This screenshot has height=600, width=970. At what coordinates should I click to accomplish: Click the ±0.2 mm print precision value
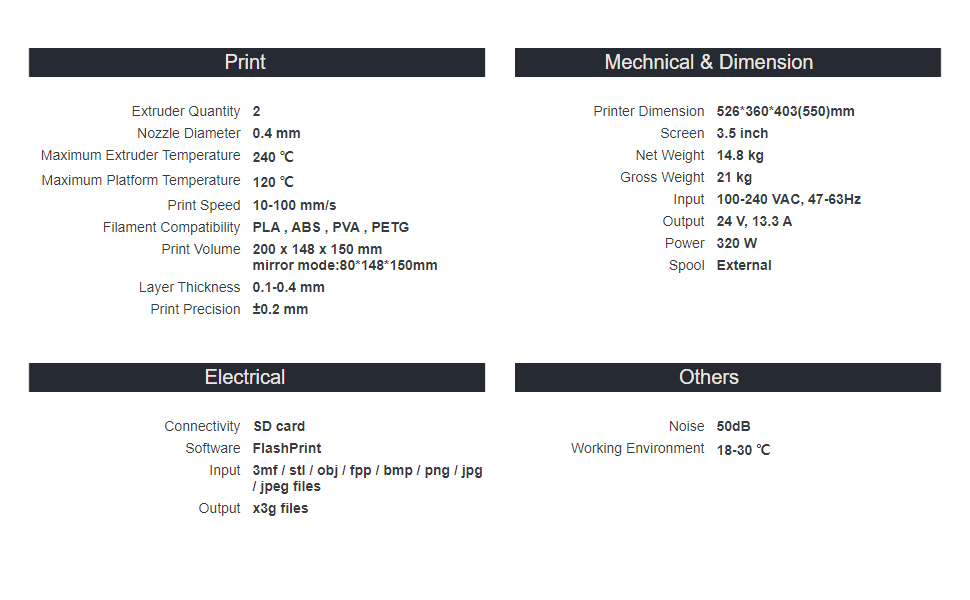pos(280,309)
